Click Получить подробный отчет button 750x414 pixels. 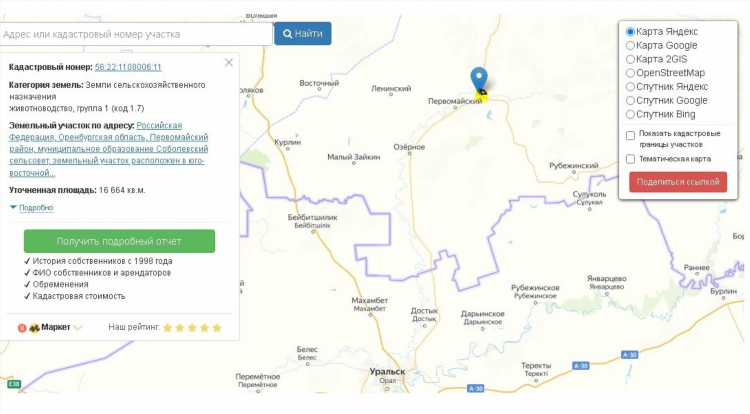[120, 241]
